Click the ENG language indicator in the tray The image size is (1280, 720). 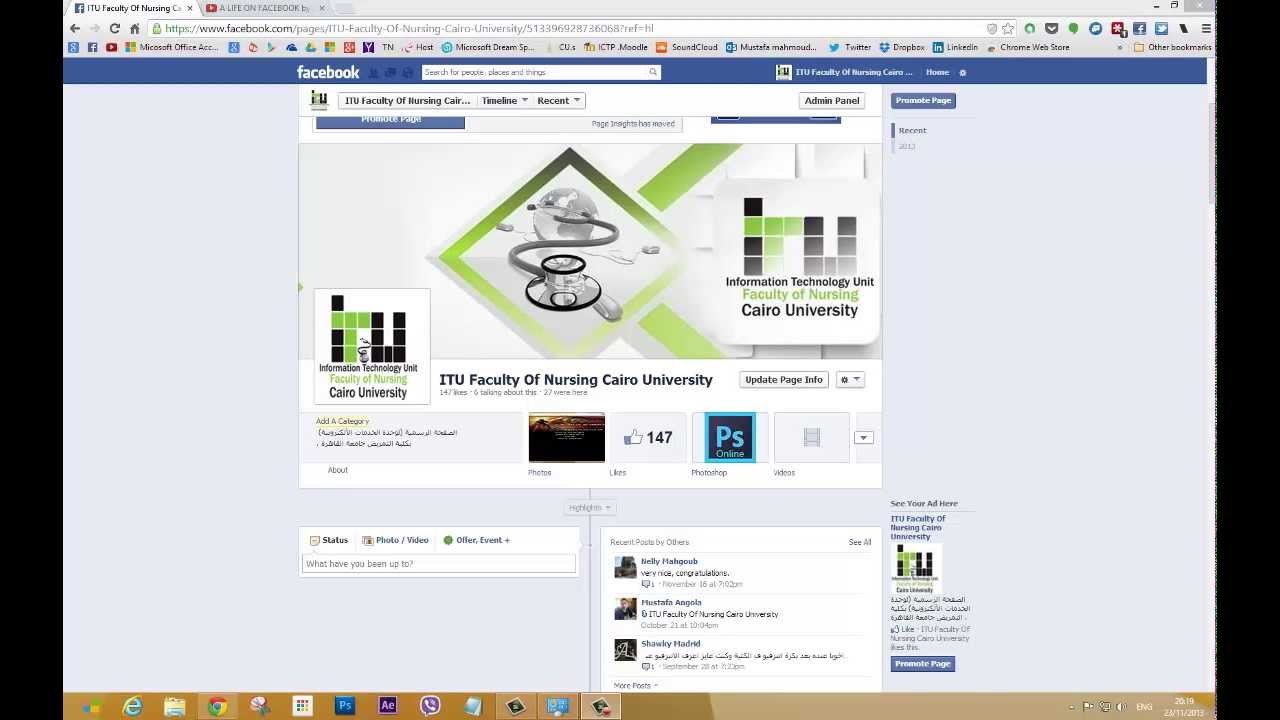(1145, 707)
